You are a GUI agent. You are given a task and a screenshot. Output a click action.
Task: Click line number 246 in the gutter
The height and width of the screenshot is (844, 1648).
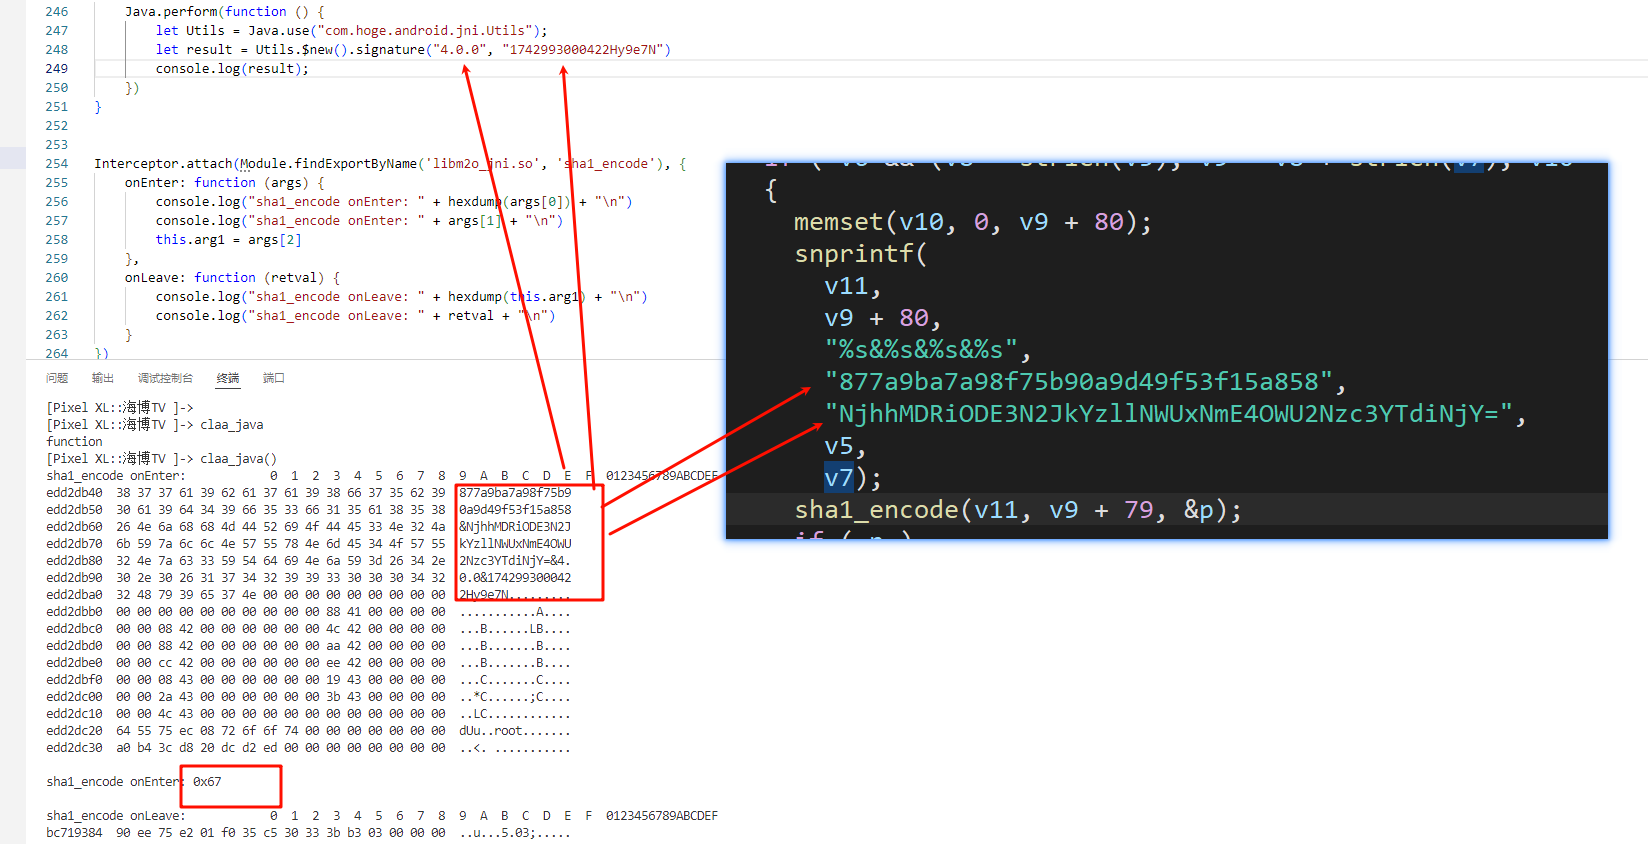click(57, 12)
